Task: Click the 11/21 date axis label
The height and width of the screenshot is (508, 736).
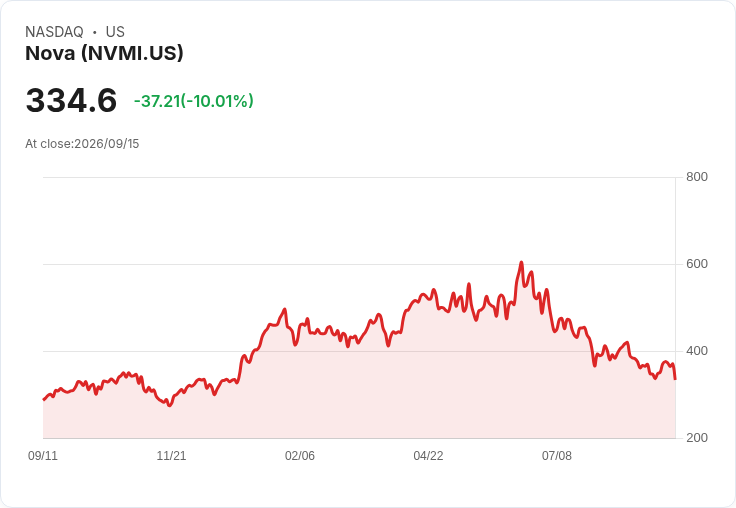Action: (171, 455)
